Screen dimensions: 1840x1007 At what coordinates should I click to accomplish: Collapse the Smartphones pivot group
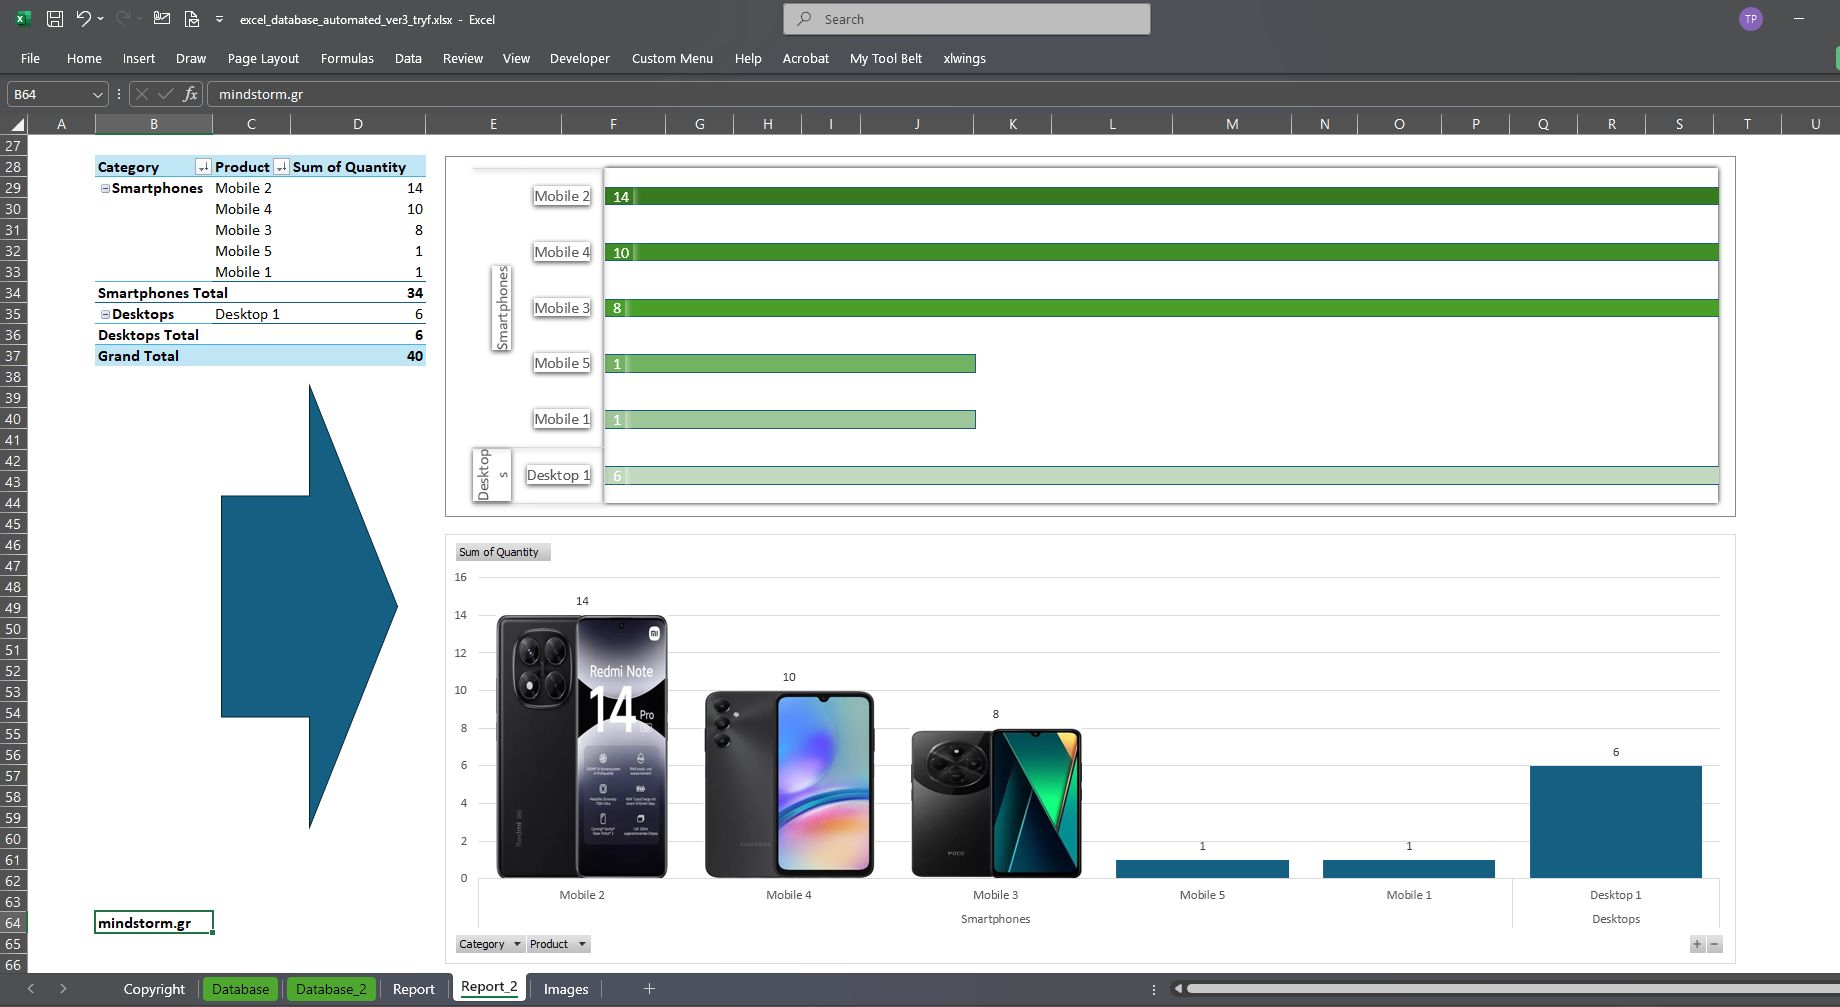[105, 188]
